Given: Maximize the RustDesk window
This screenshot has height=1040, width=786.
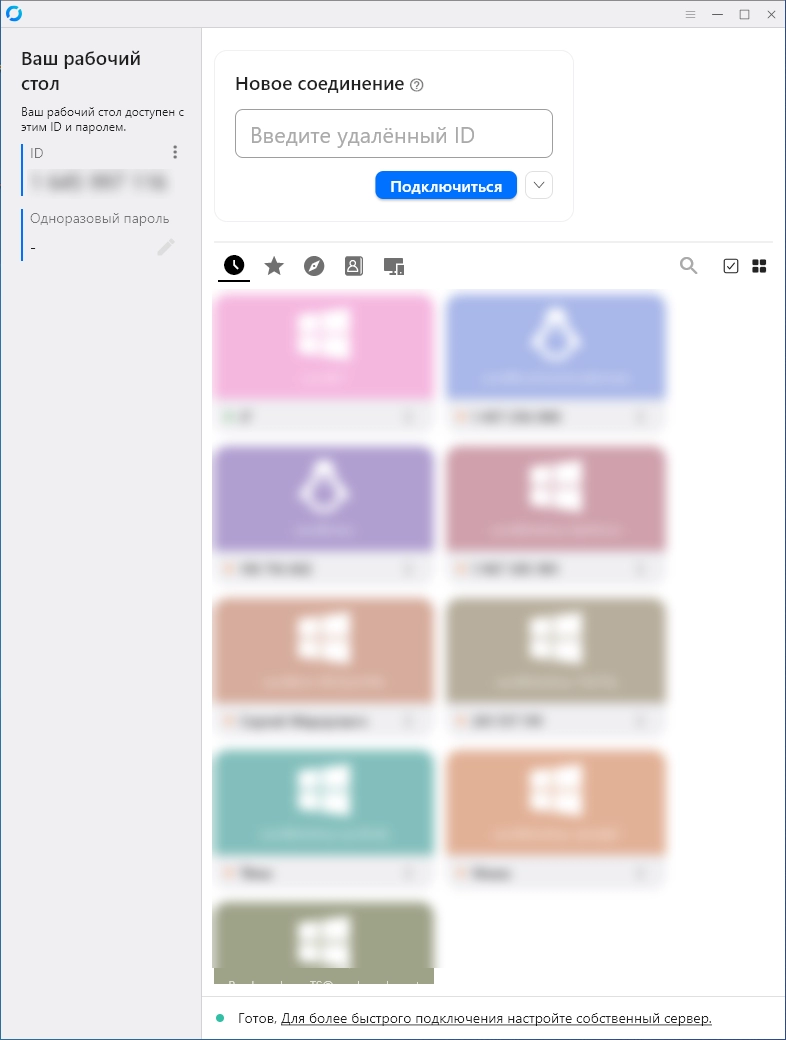Looking at the screenshot, I should 744,14.
